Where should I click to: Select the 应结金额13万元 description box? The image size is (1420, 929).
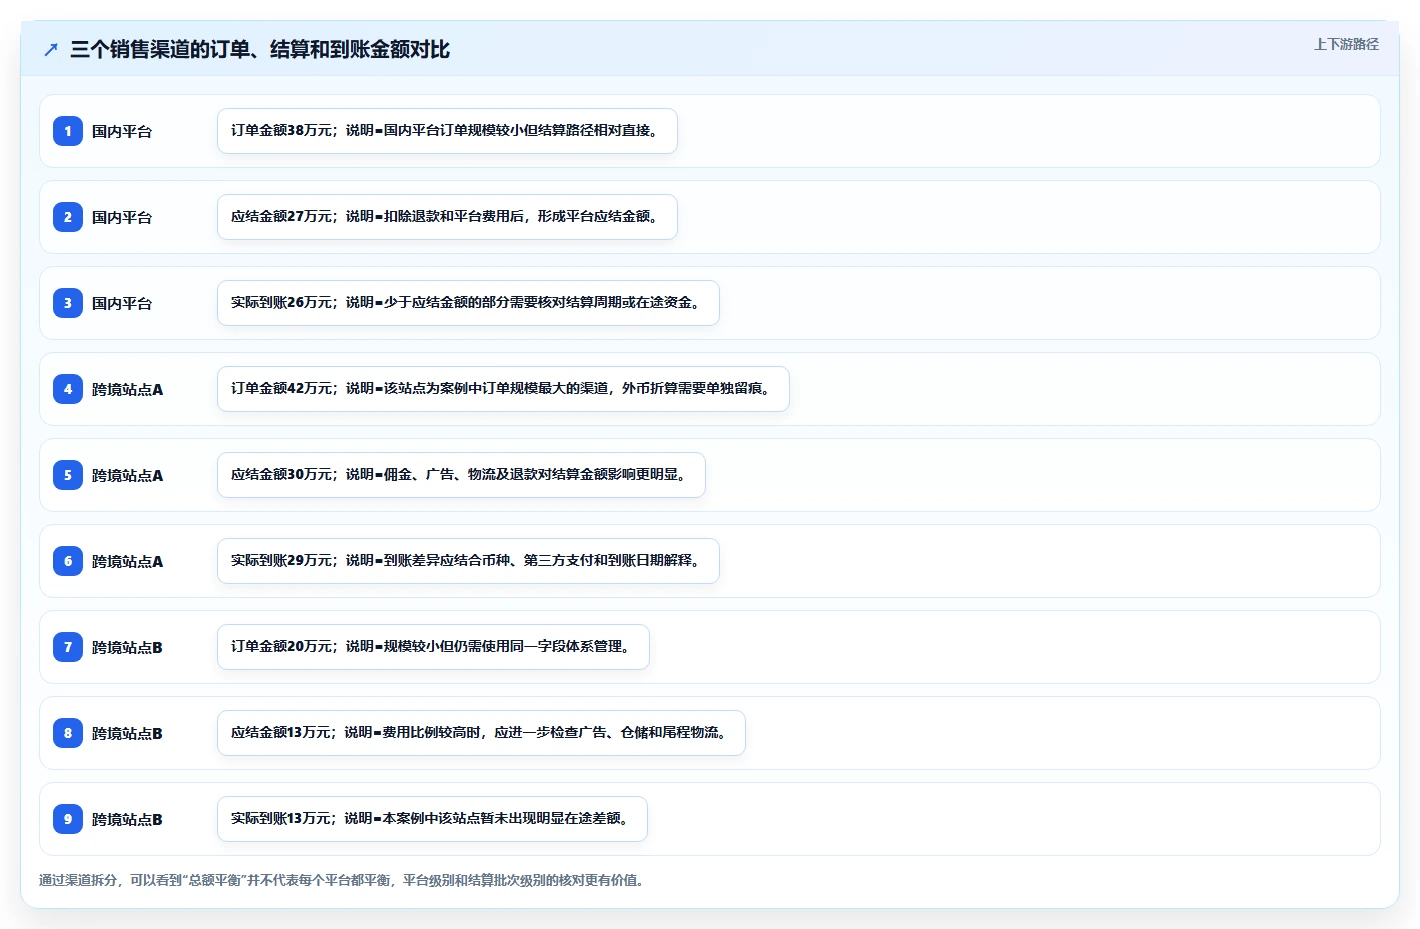pyautogui.click(x=481, y=733)
